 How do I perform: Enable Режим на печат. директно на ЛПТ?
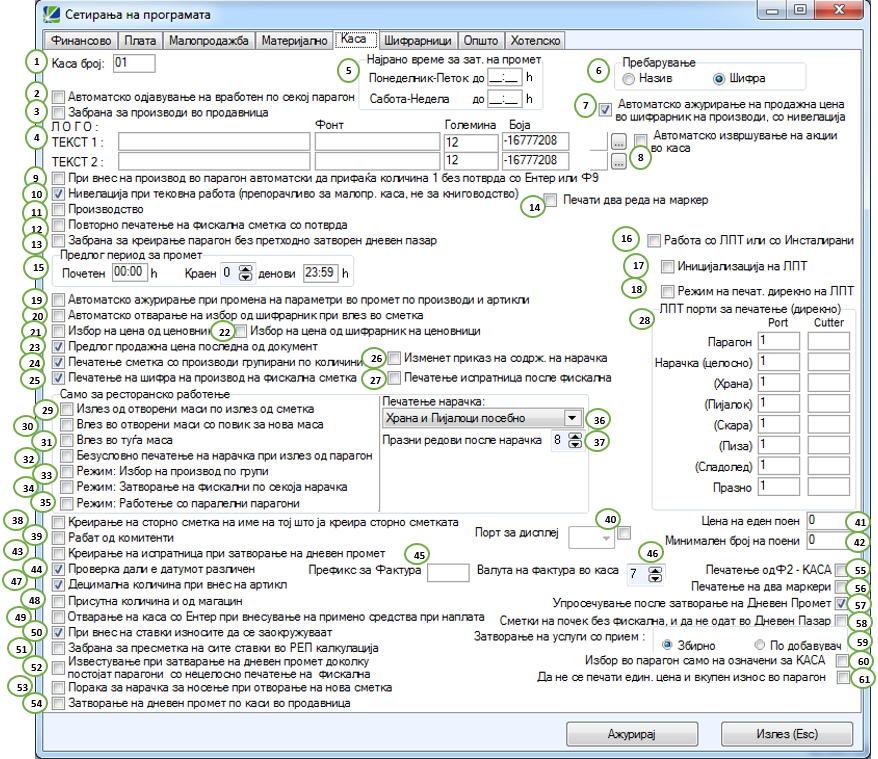pyautogui.click(x=667, y=291)
